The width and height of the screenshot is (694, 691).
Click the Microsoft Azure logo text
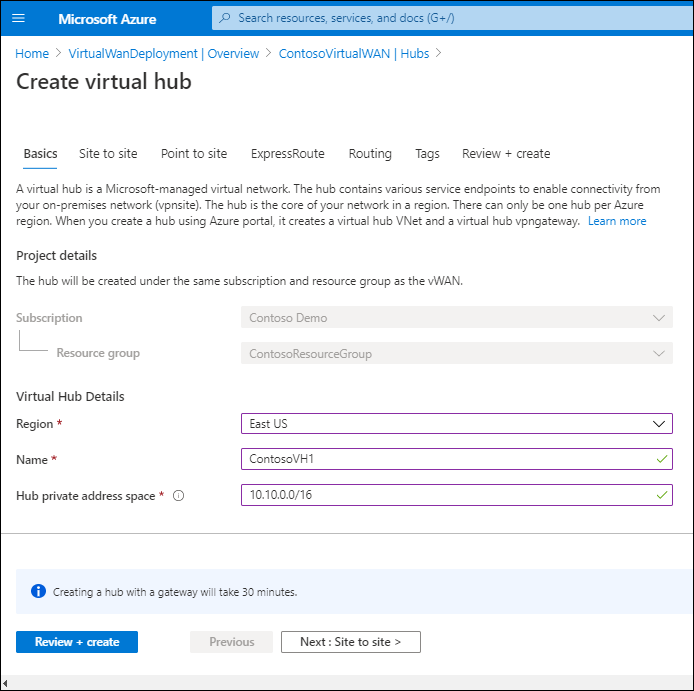point(107,19)
